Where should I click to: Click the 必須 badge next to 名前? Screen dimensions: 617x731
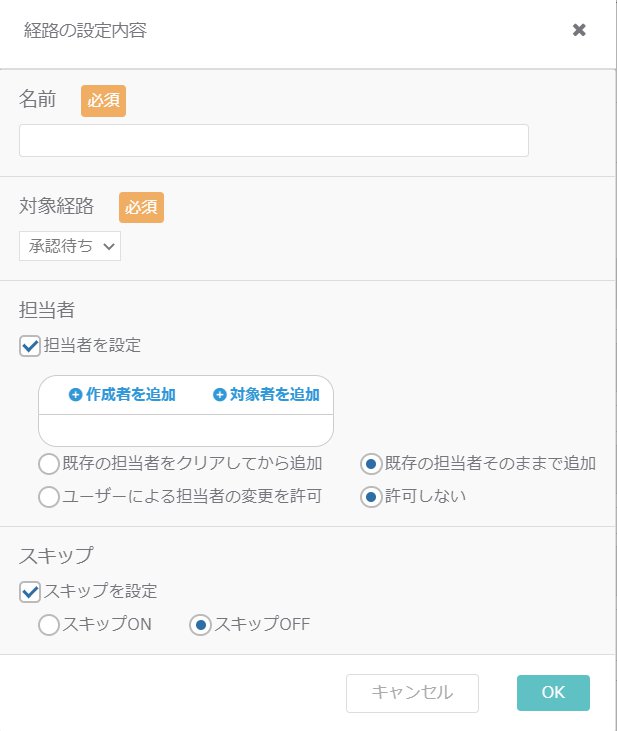[104, 100]
